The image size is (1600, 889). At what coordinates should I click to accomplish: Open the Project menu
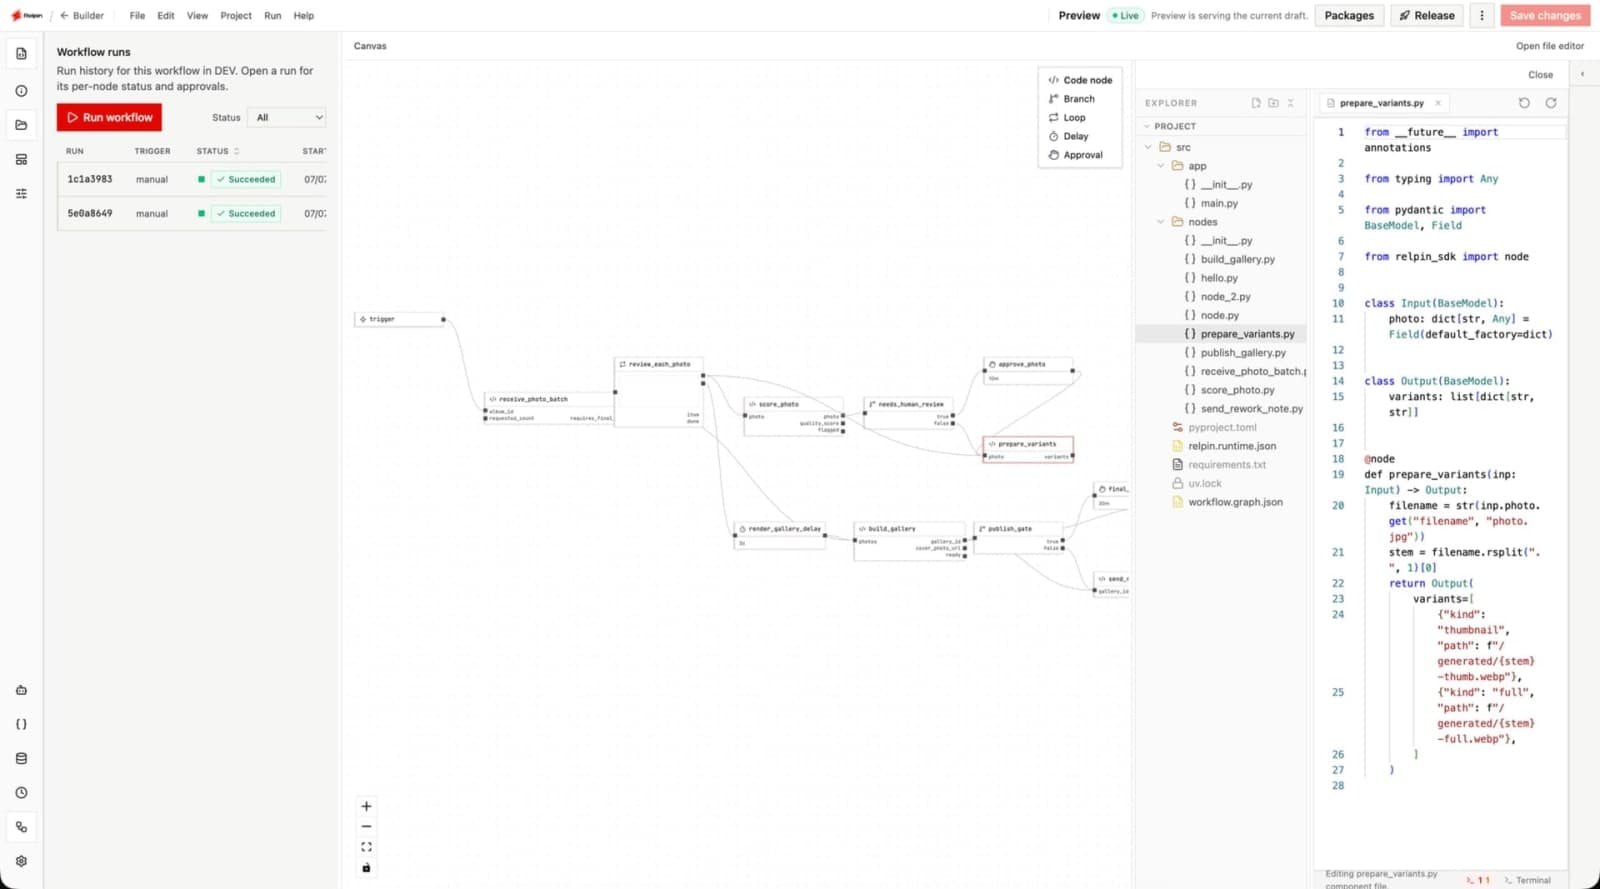(x=236, y=16)
